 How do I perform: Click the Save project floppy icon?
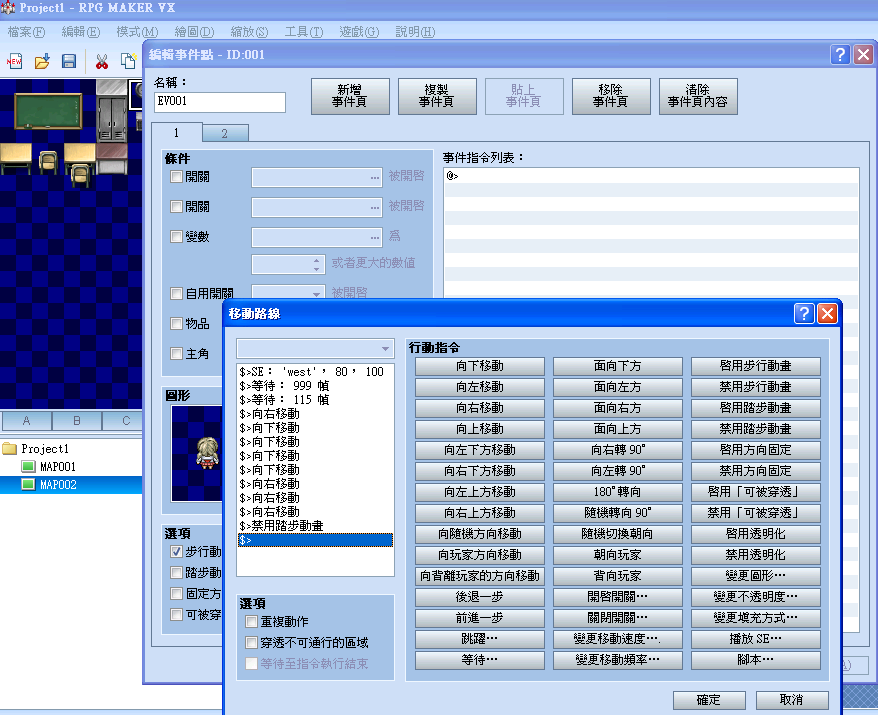click(69, 61)
